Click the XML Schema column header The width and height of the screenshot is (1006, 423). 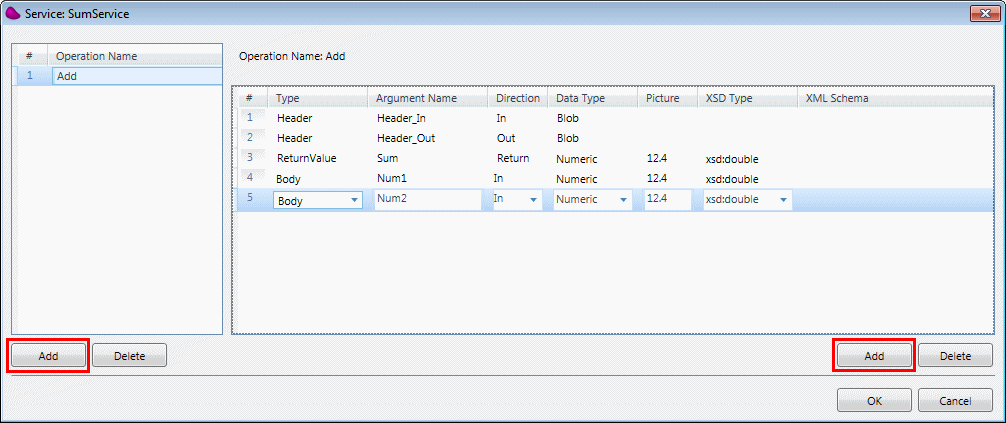(894, 98)
